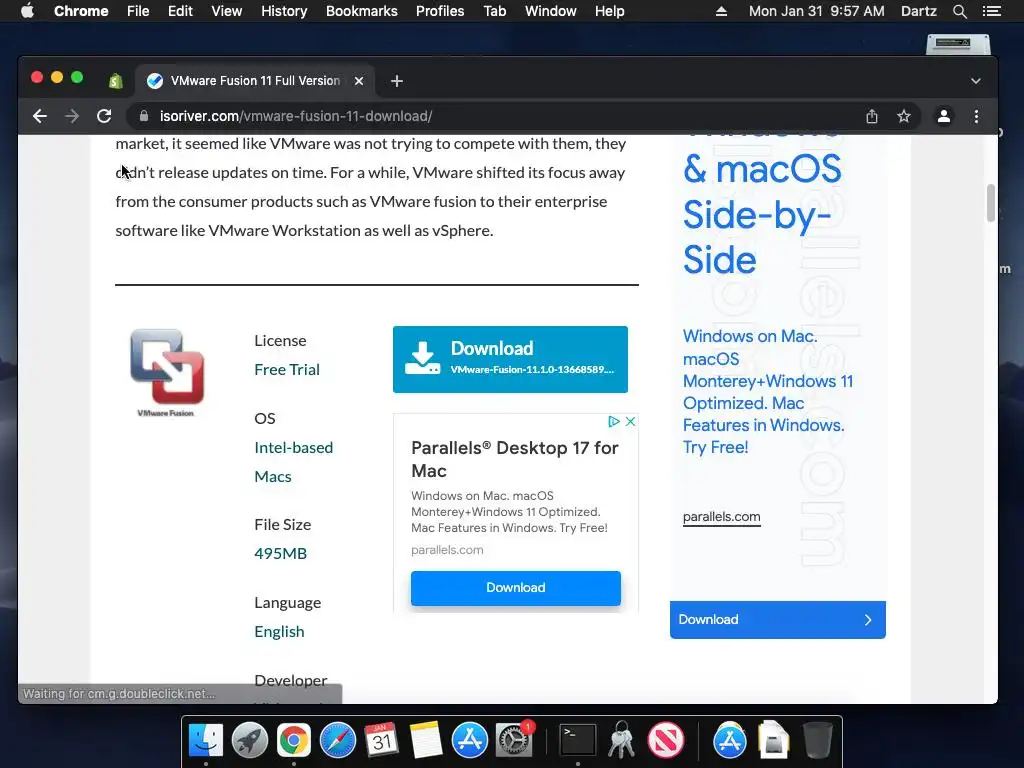Open the Apple menu
Screen dimensions: 1024x768
tap(27, 11)
